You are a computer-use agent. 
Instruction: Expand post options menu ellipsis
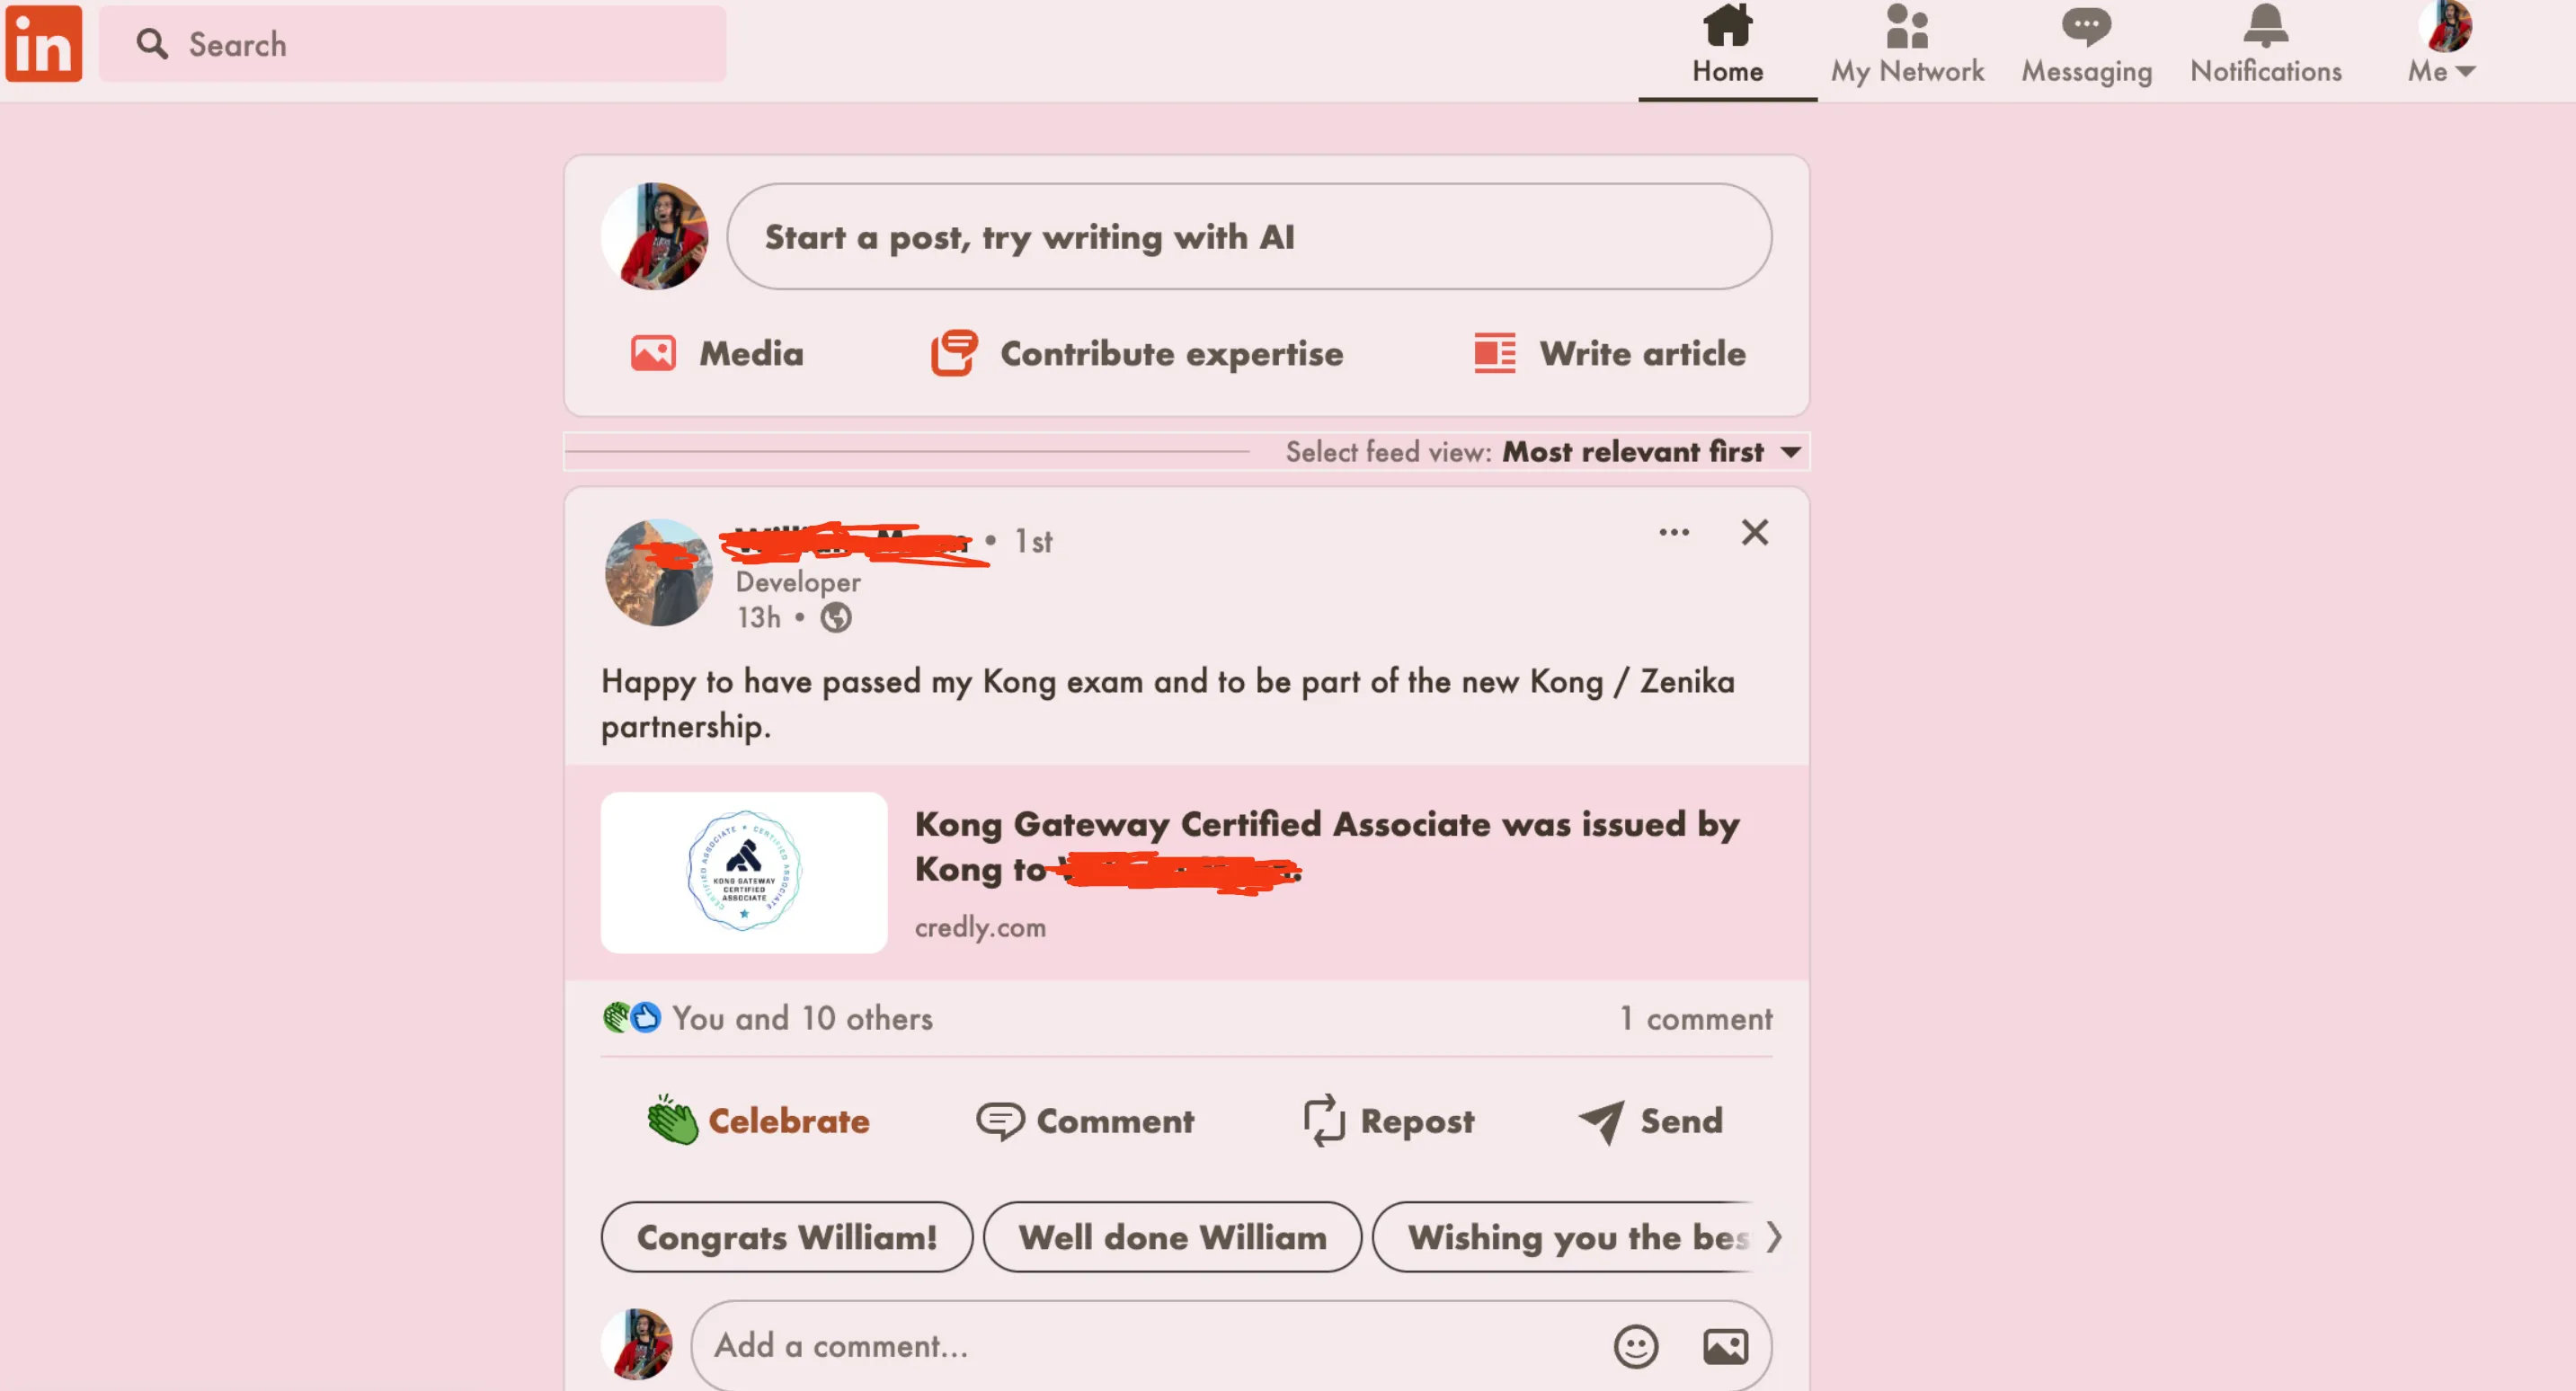(x=1675, y=531)
